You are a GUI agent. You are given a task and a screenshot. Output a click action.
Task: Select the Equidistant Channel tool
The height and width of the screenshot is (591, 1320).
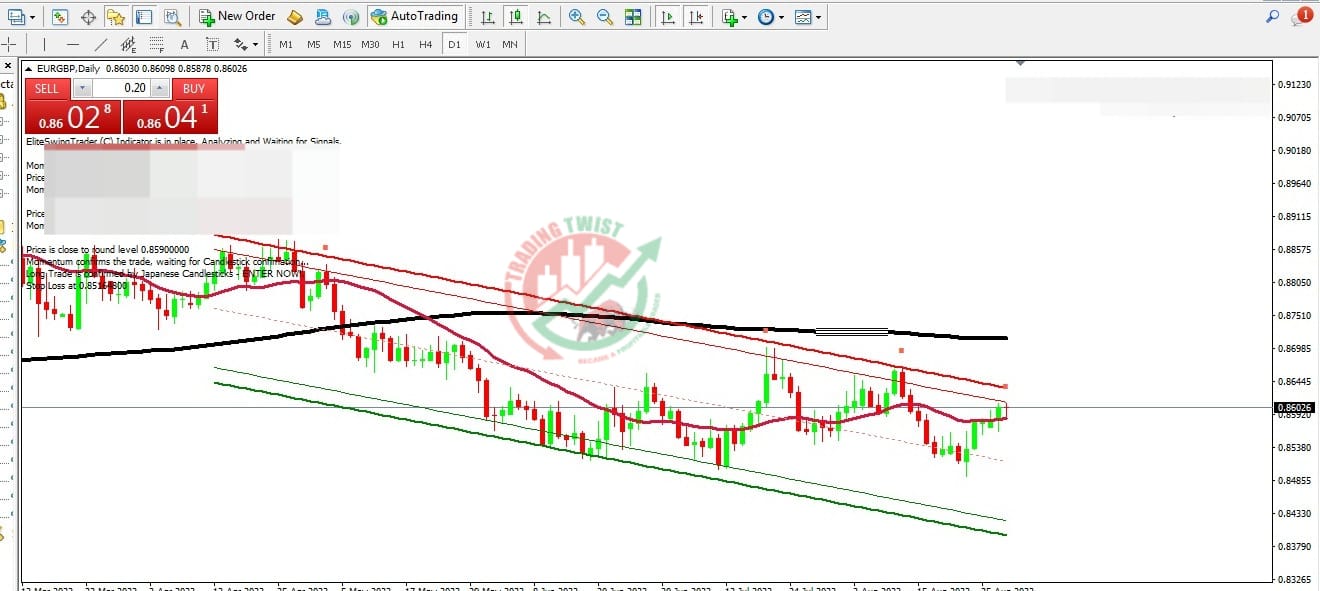point(129,44)
